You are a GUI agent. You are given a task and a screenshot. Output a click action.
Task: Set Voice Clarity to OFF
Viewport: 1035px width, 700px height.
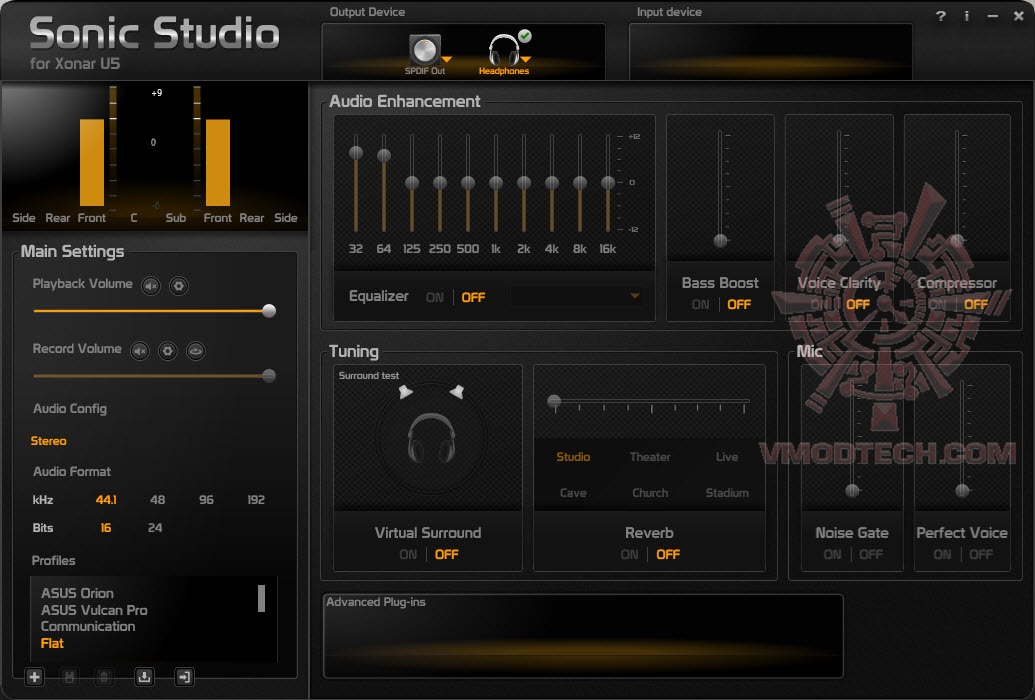tap(857, 304)
